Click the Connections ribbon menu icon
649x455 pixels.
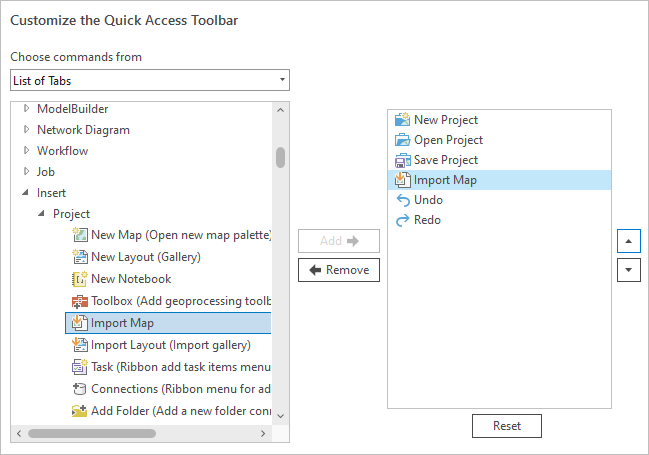pos(80,389)
